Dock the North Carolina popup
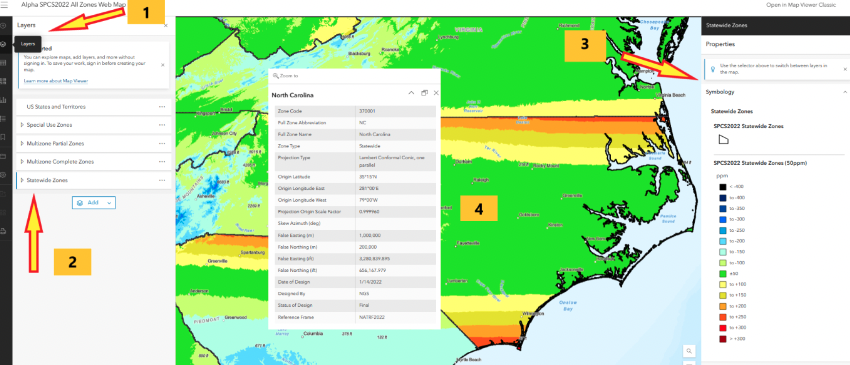 point(424,93)
